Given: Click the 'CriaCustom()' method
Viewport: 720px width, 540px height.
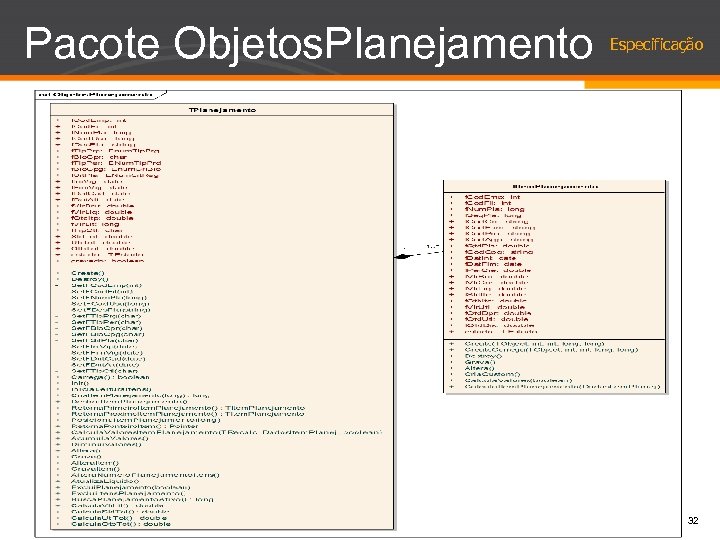Looking at the screenshot, I should pos(492,374).
